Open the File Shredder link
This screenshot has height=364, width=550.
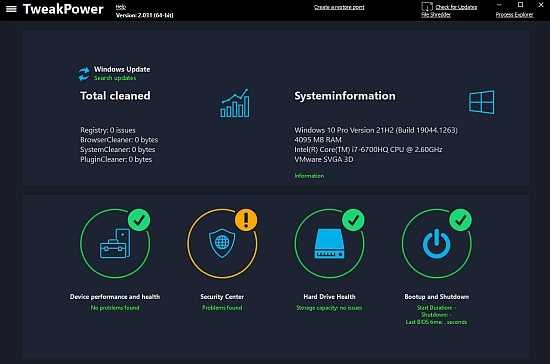click(x=436, y=14)
